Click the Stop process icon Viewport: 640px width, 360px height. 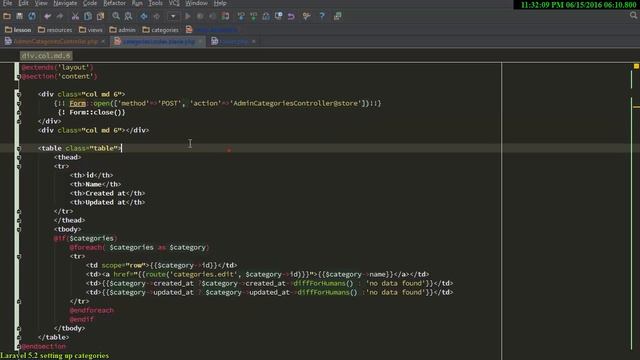[x=225, y=16]
